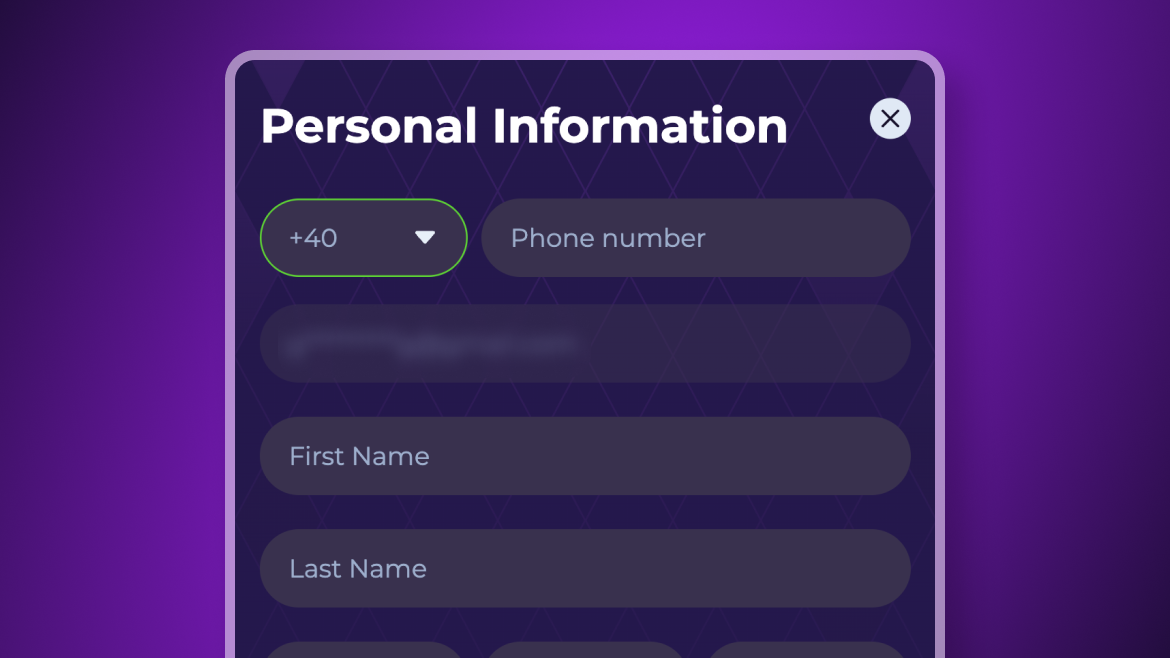Viewport: 1170px width, 658px height.
Task: Click the Phone number placeholder text
Action: pos(608,238)
